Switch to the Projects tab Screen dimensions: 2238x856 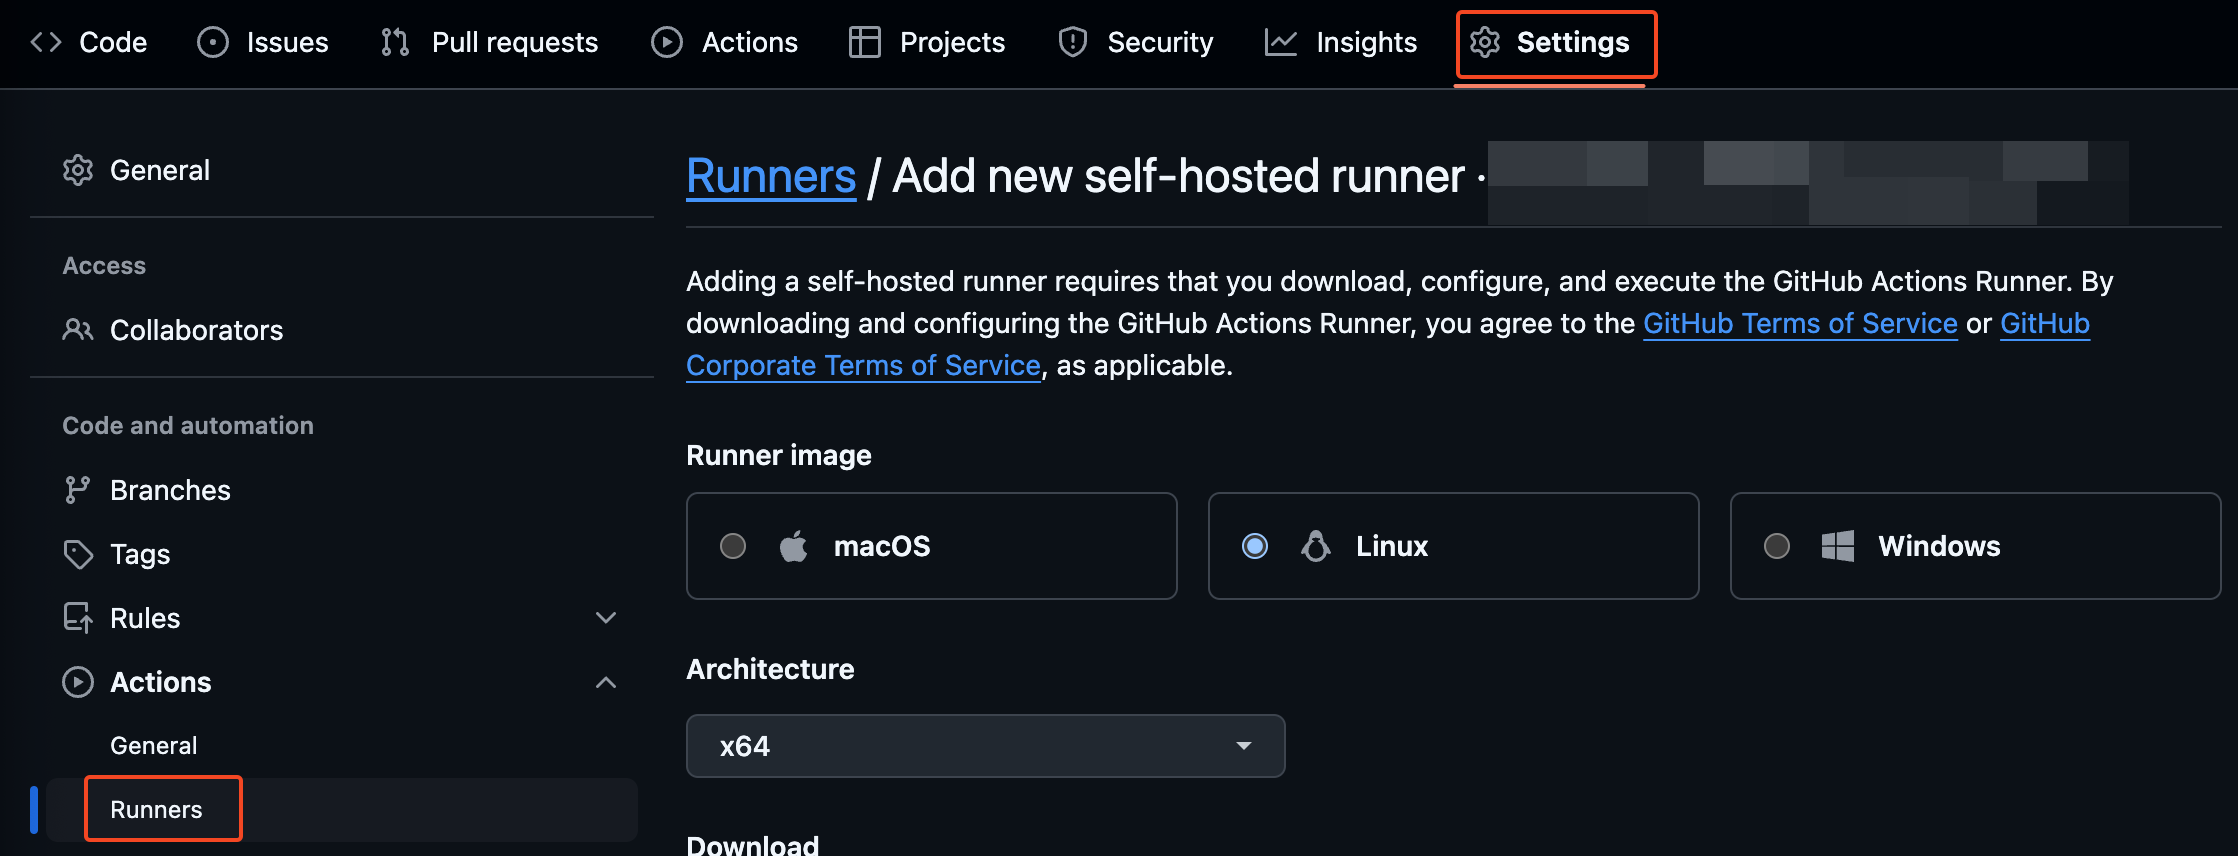926,42
